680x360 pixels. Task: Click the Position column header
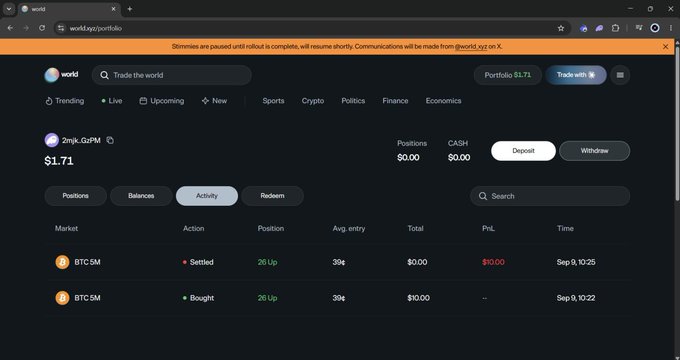tap(271, 228)
